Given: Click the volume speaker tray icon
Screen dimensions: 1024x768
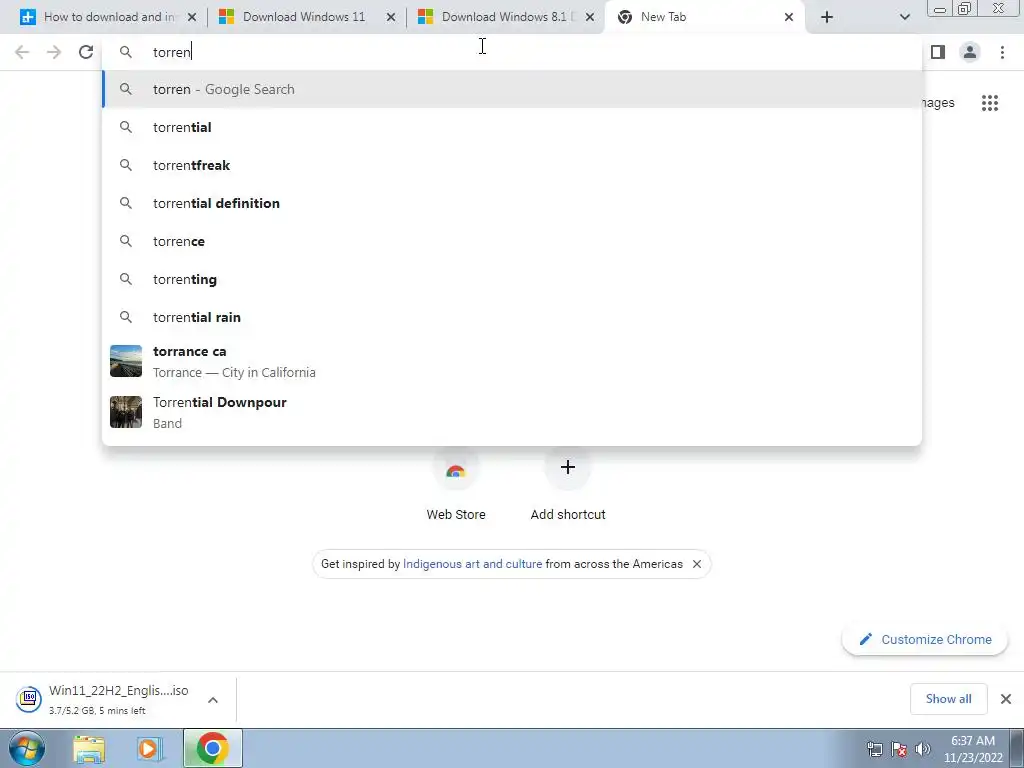Looking at the screenshot, I should tap(922, 749).
